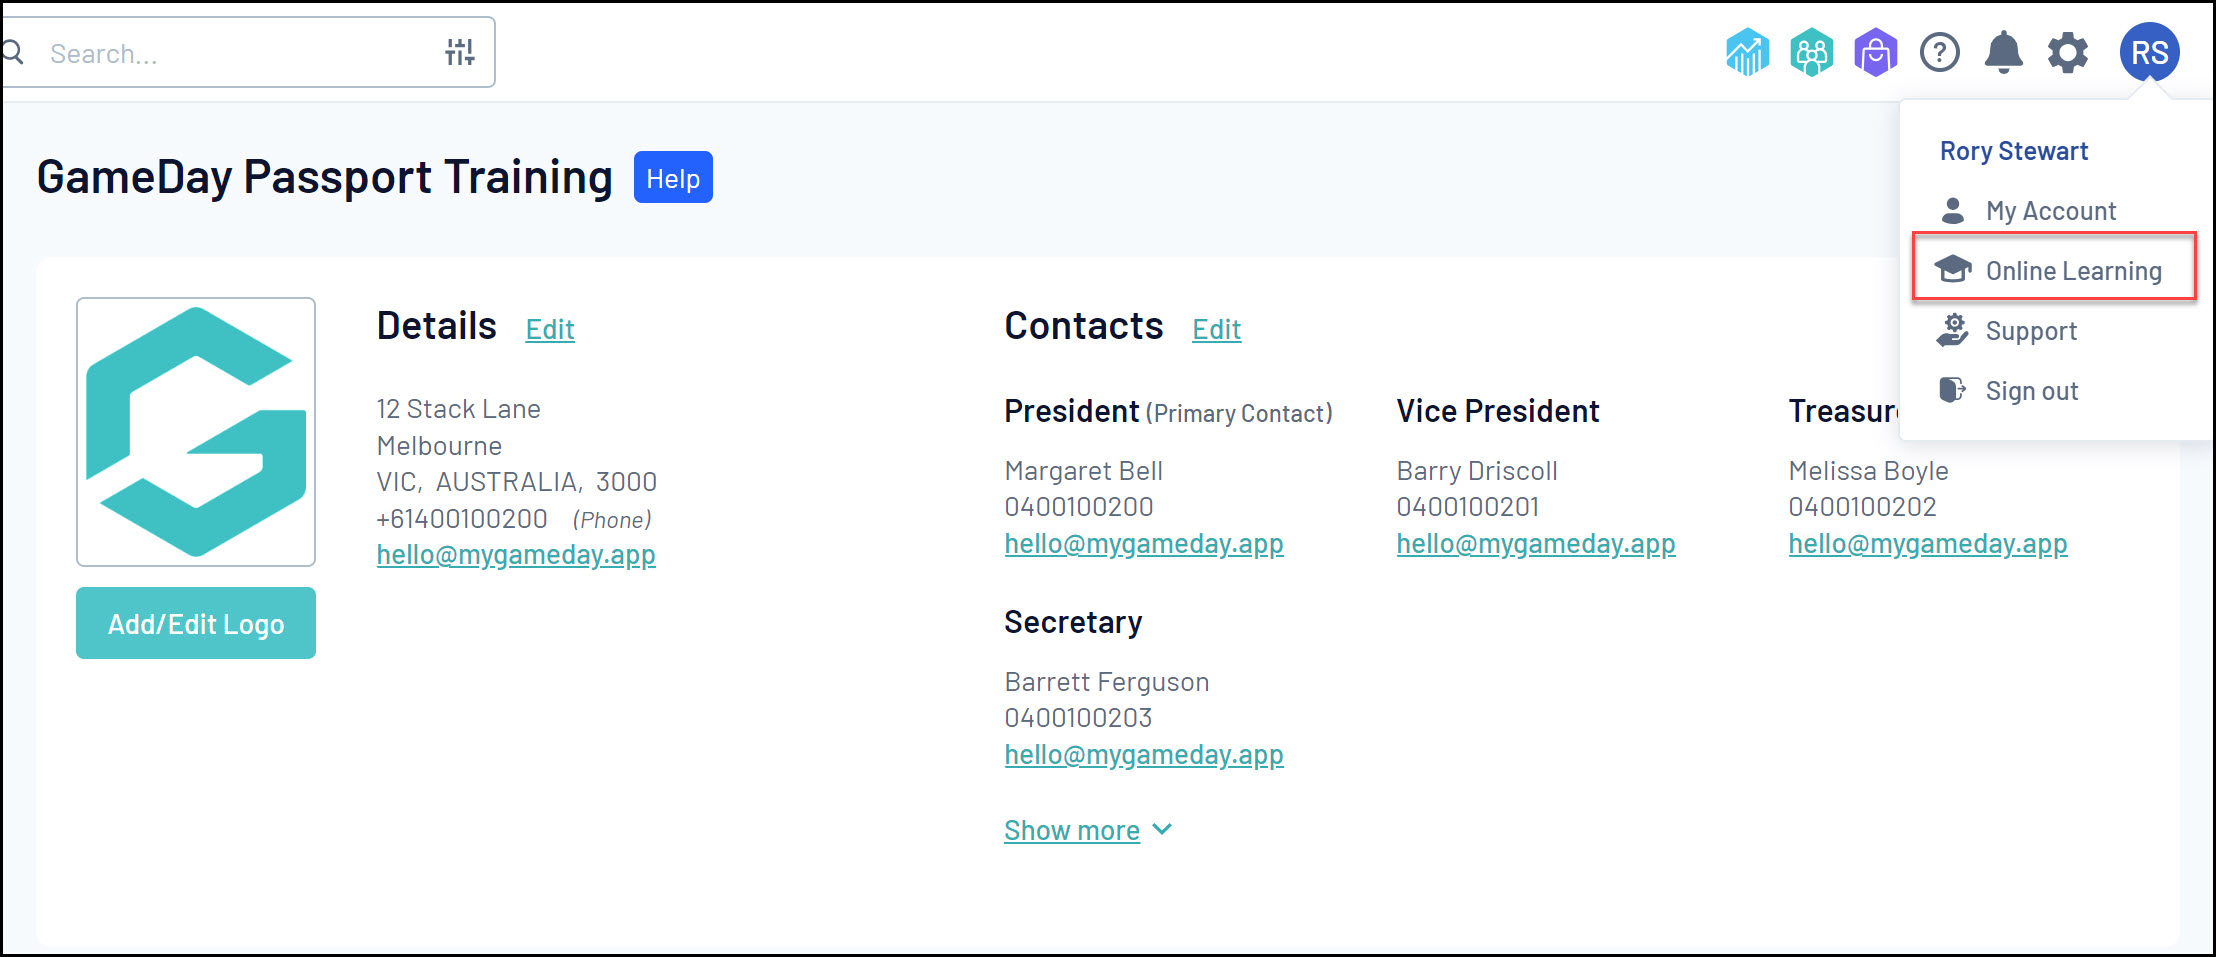Click the search filter sliders icon
2216x957 pixels.
459,52
